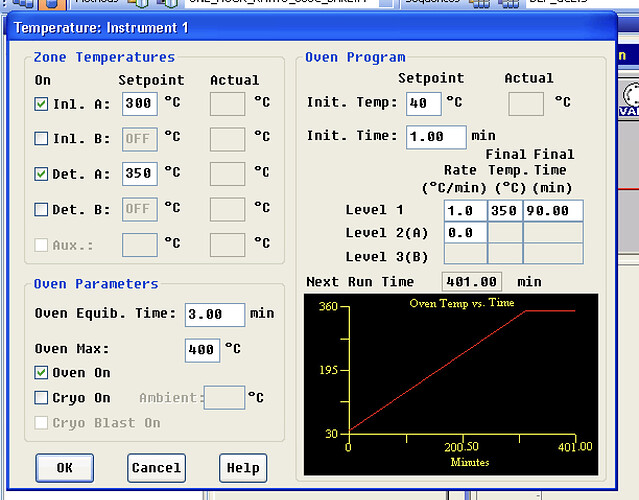Screen dimensions: 639x500
Task: Click the Level 2(A) Rate cell
Action: pos(465,233)
